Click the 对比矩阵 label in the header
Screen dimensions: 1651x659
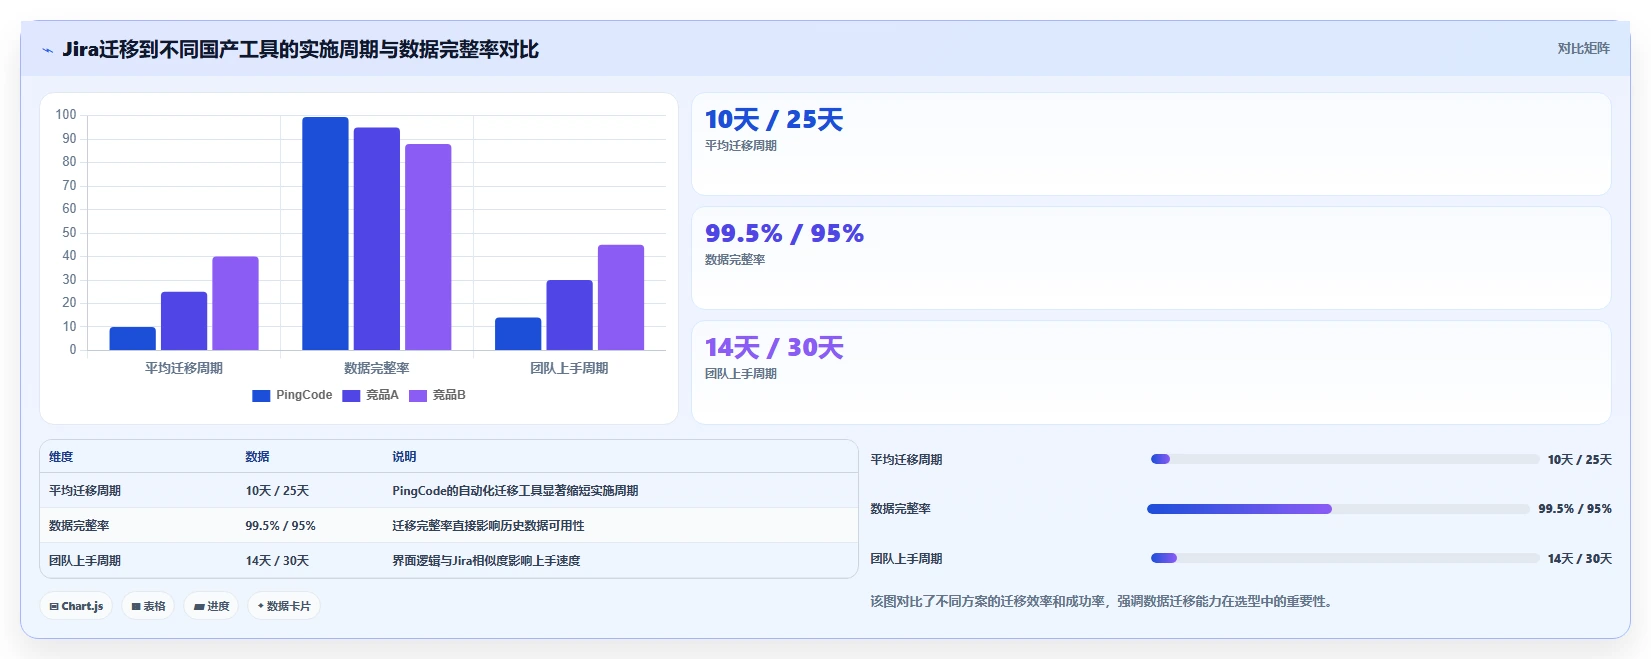tap(1583, 48)
